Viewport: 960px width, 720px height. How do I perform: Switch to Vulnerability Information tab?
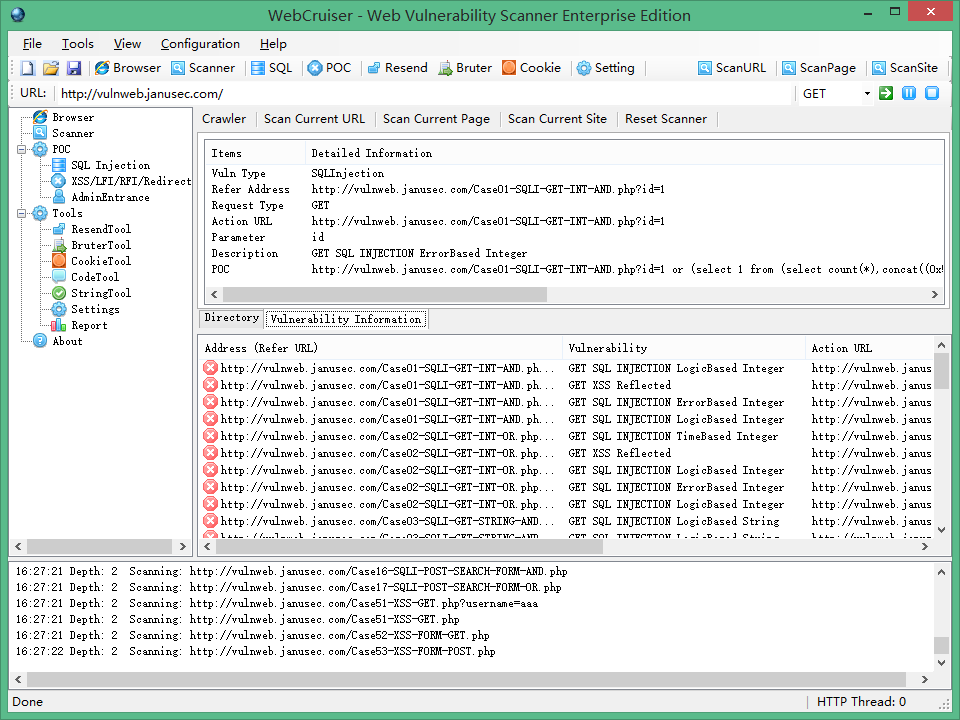point(346,319)
